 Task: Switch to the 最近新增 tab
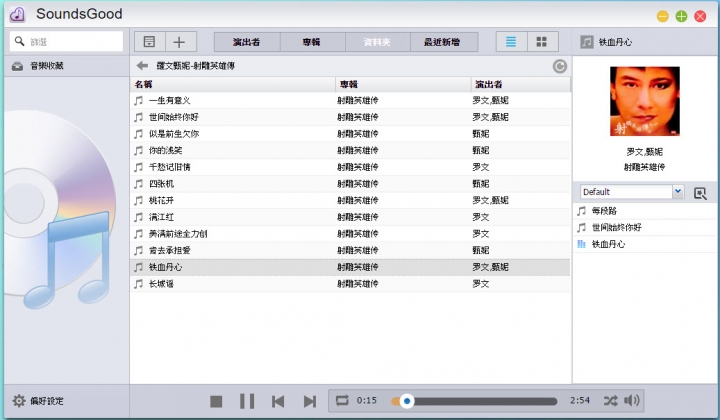pos(443,42)
